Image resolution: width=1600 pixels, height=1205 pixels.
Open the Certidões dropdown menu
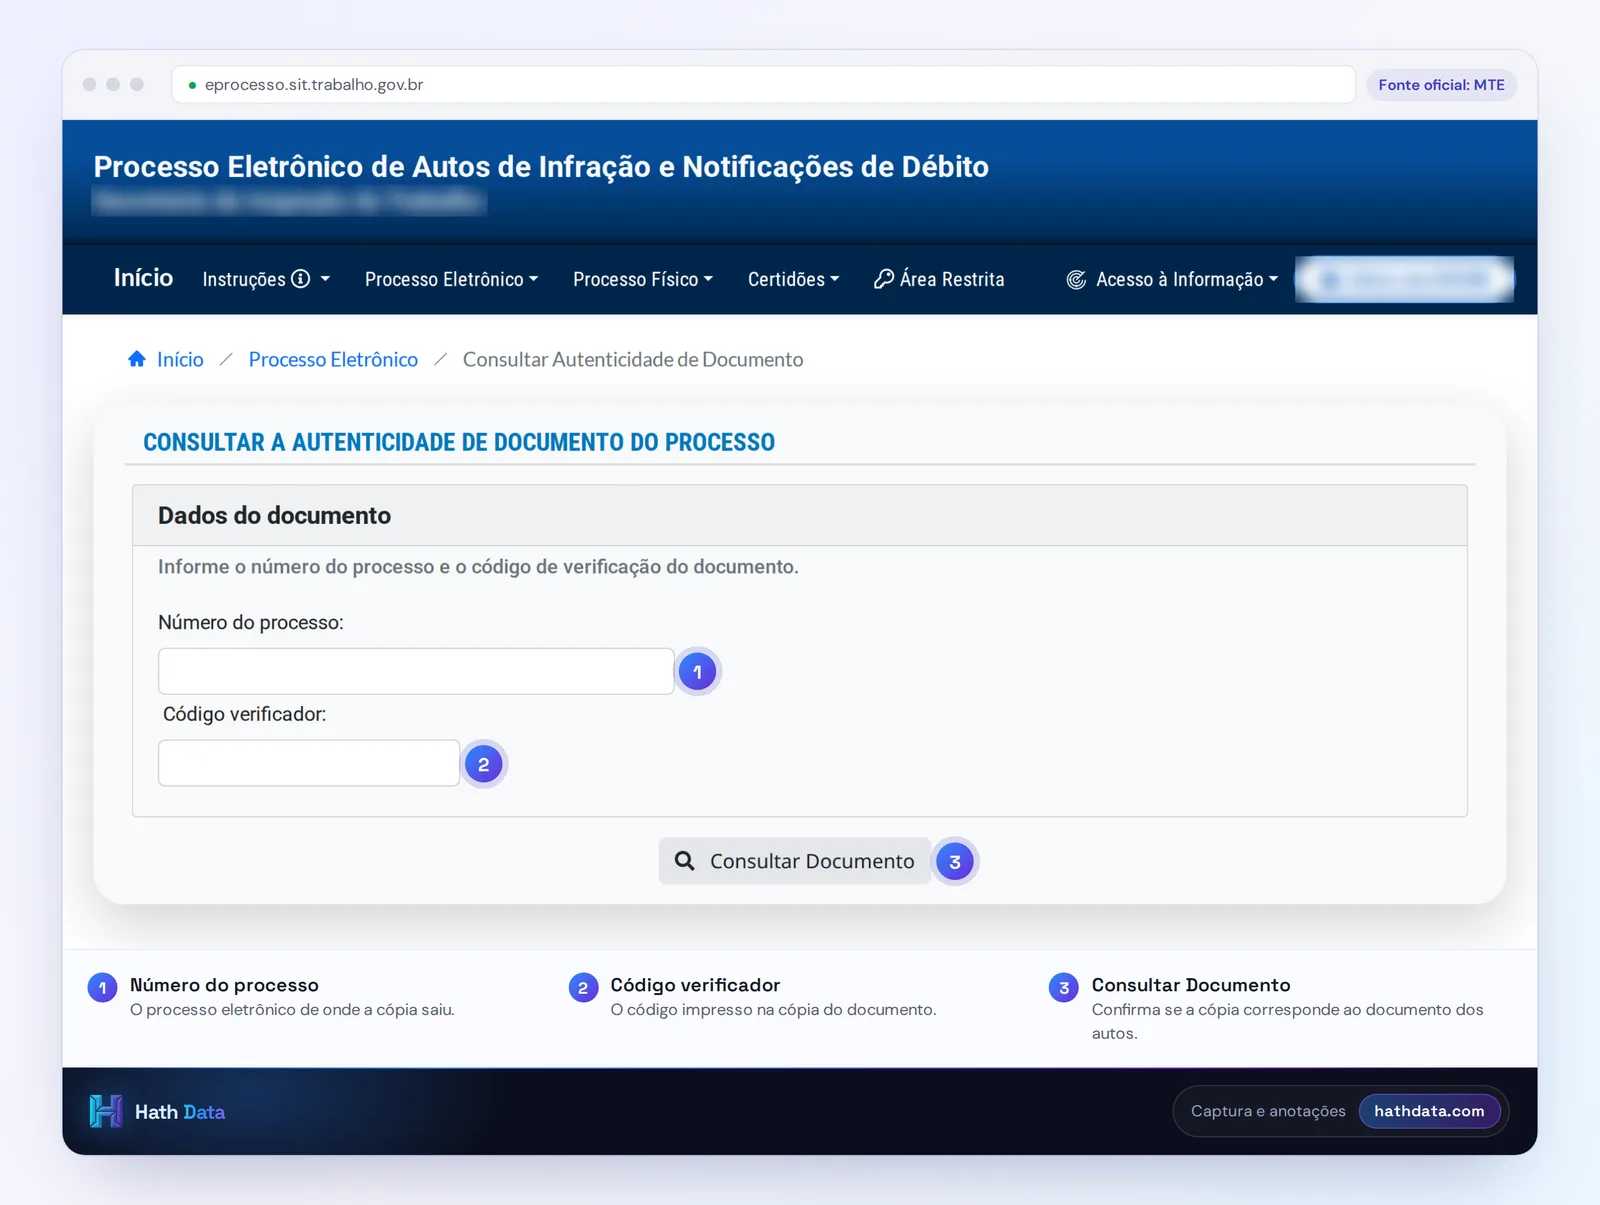click(793, 279)
